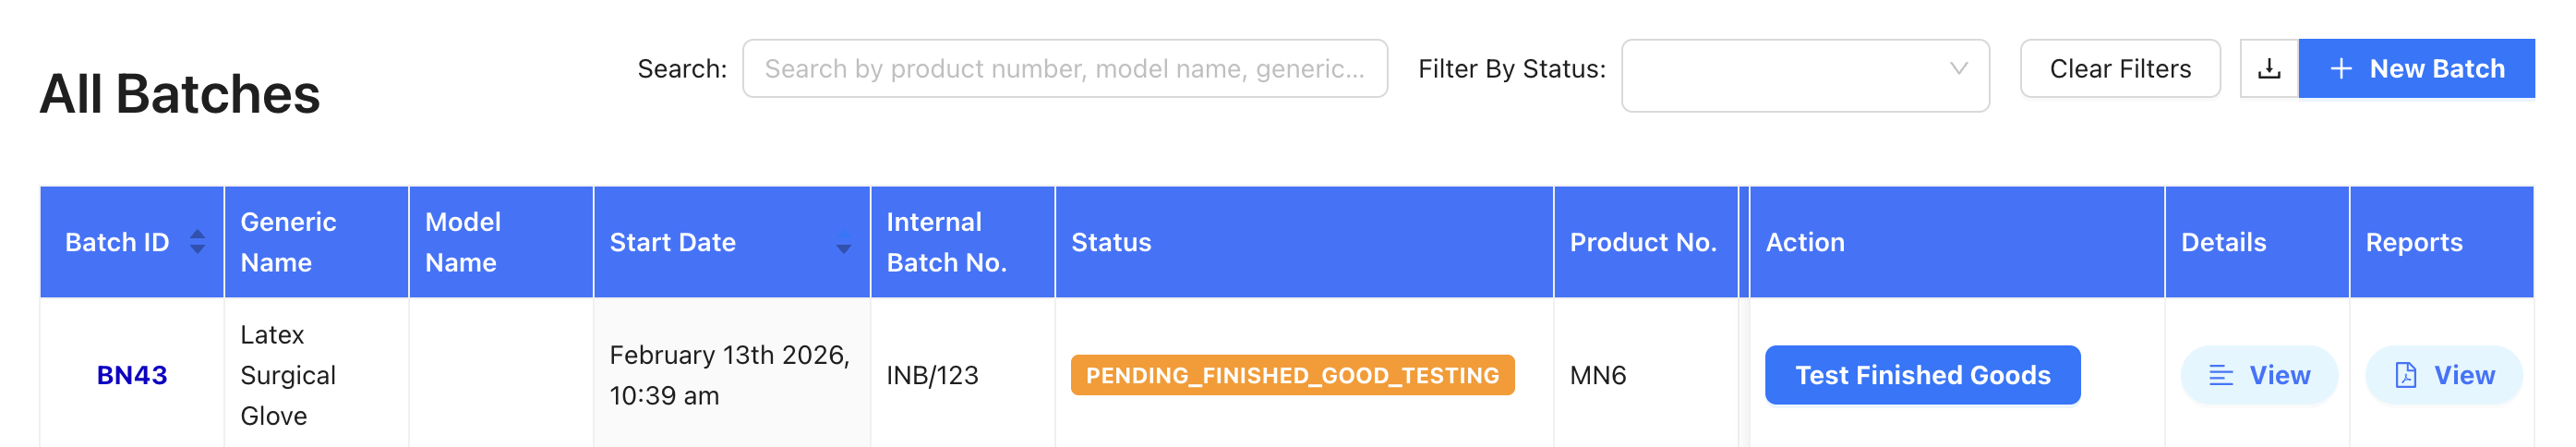Click the Model Name column header
2576x447 pixels.
click(463, 242)
